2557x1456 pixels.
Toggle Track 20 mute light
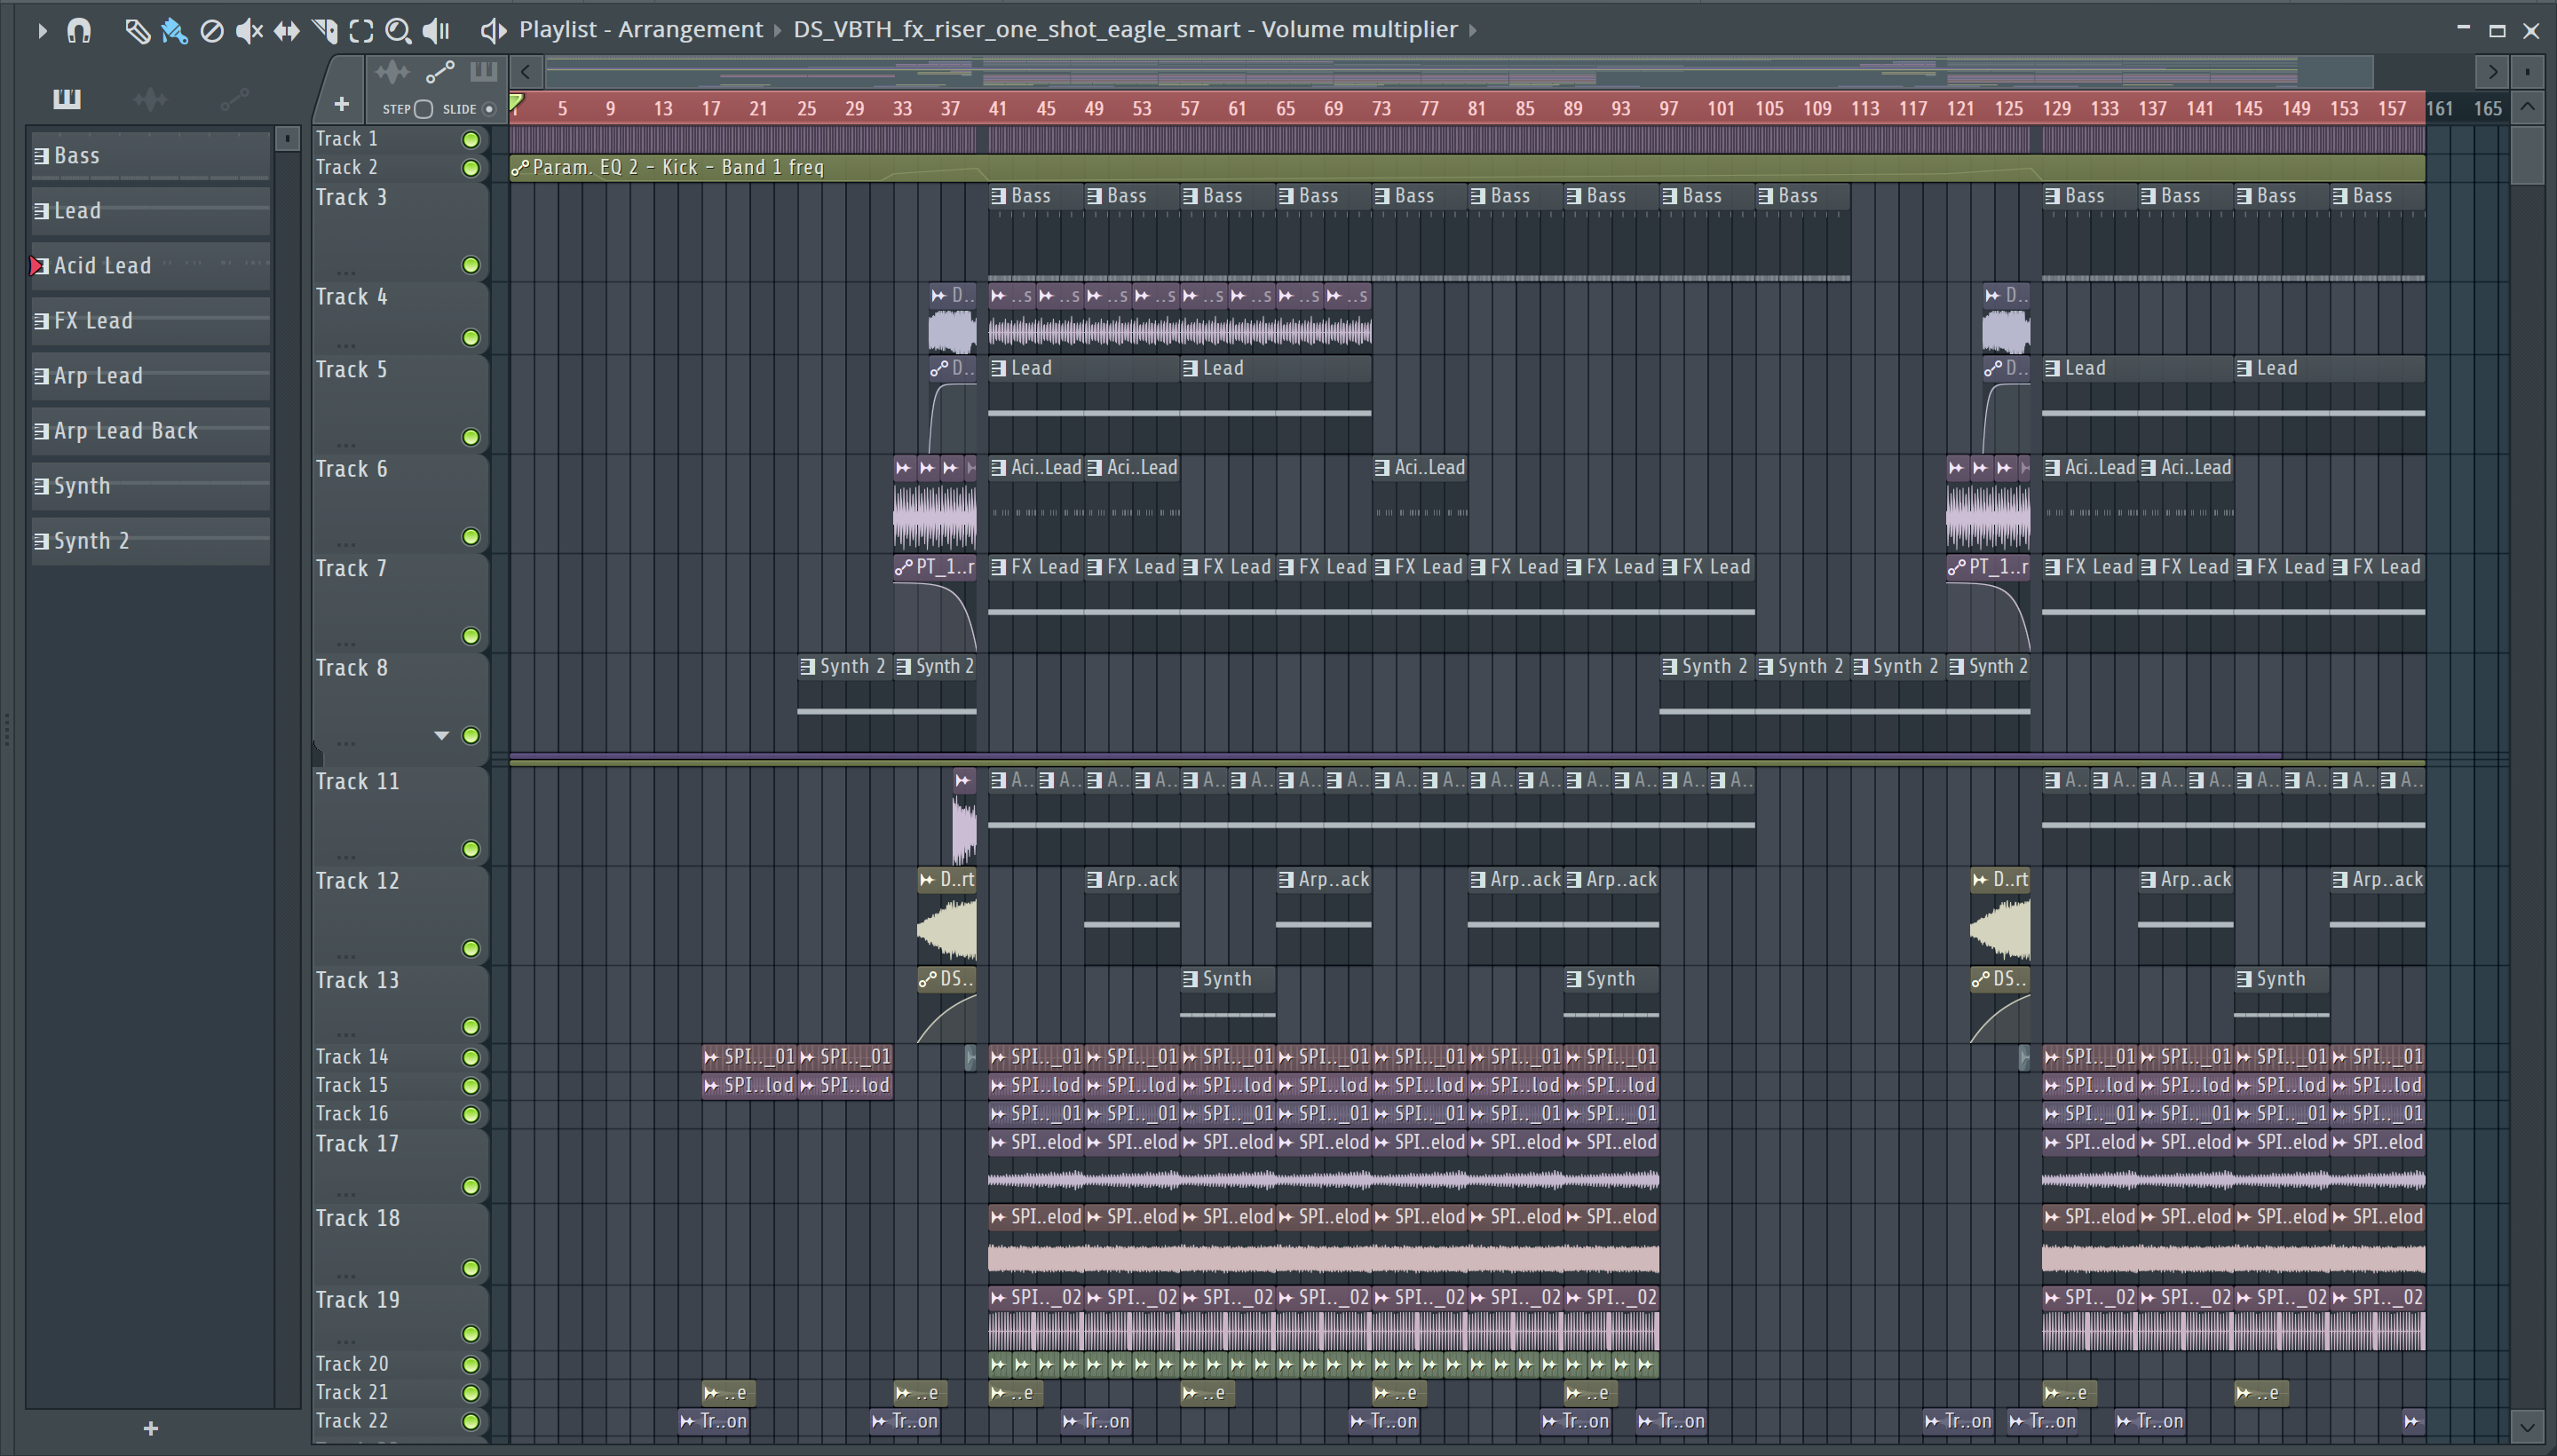coord(470,1364)
